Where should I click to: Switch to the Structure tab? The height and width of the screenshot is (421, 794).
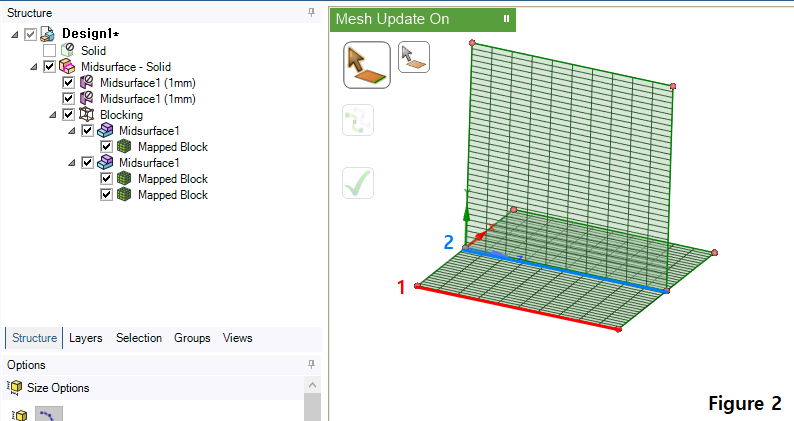[x=34, y=338]
